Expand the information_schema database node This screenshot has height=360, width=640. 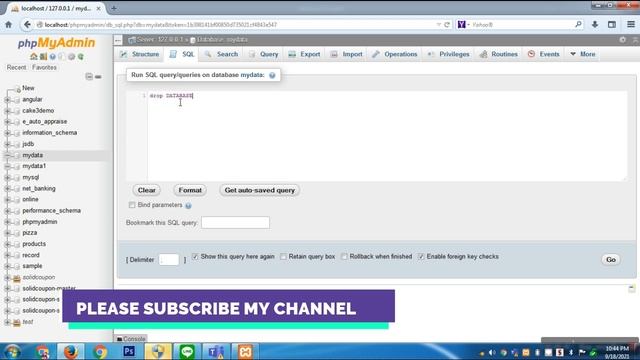click(7, 133)
